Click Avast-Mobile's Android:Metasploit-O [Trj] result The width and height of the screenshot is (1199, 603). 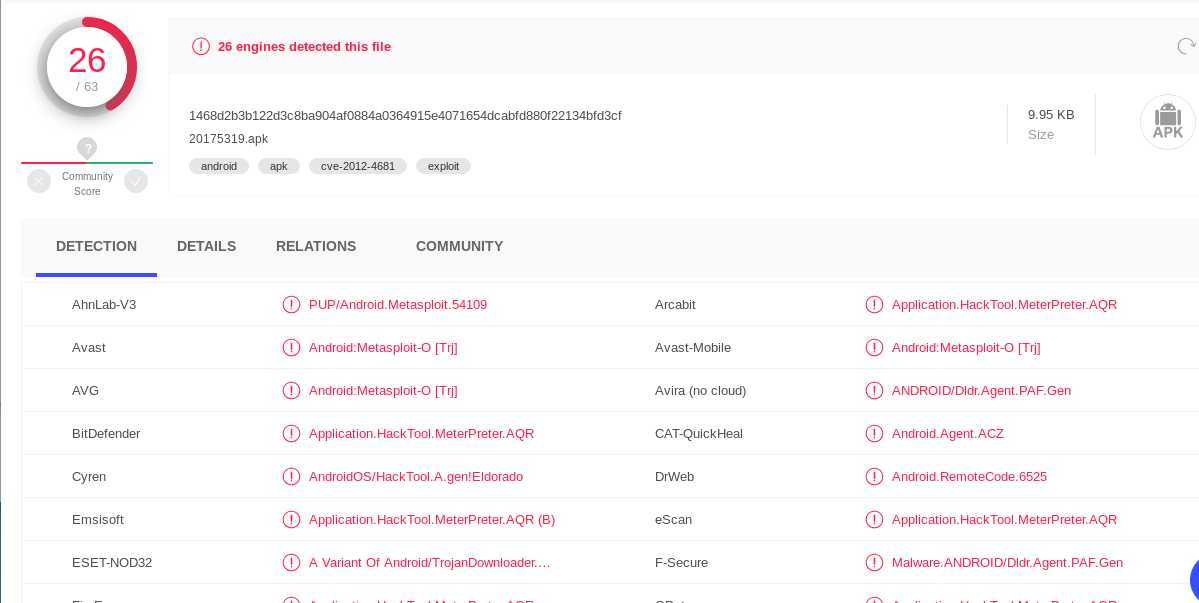coord(966,348)
